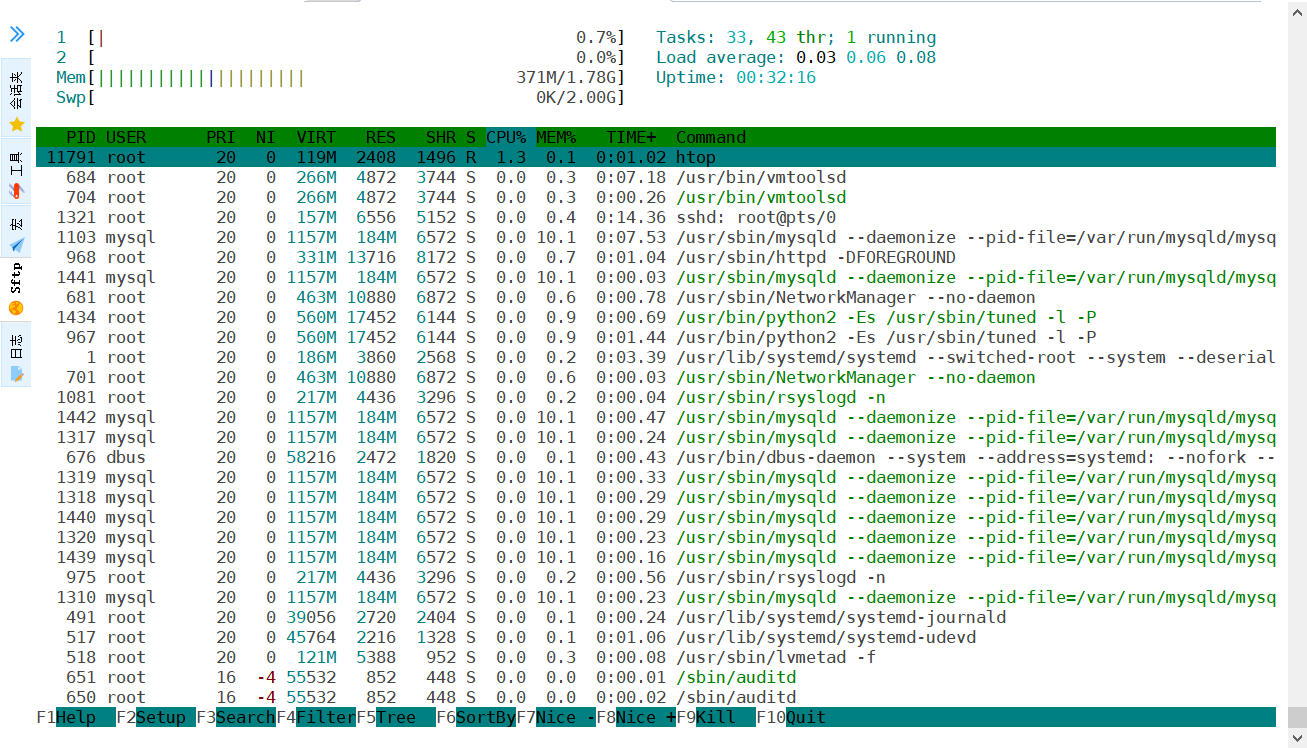Screen dimensions: 1307x748
Task: Click the Swp swap meter bar
Action: click(340, 97)
